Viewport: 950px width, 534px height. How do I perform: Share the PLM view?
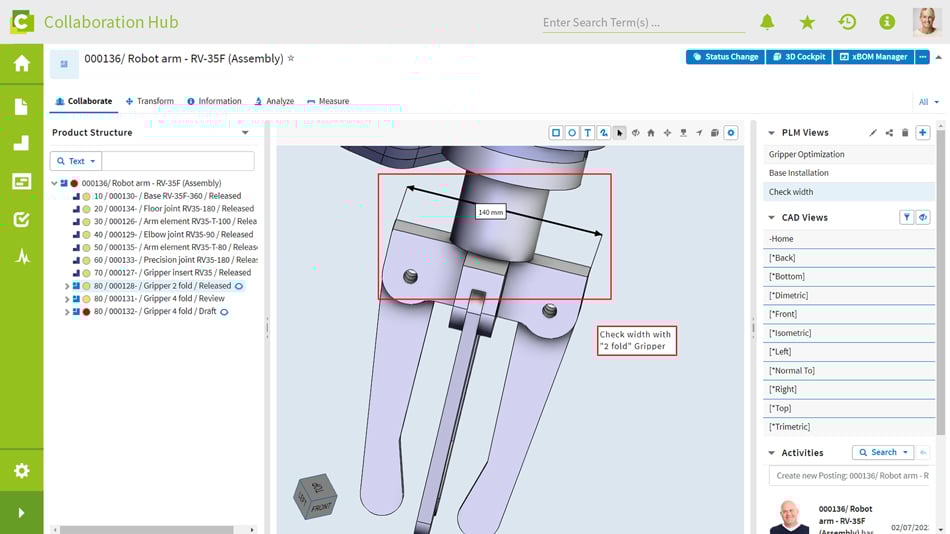889,132
